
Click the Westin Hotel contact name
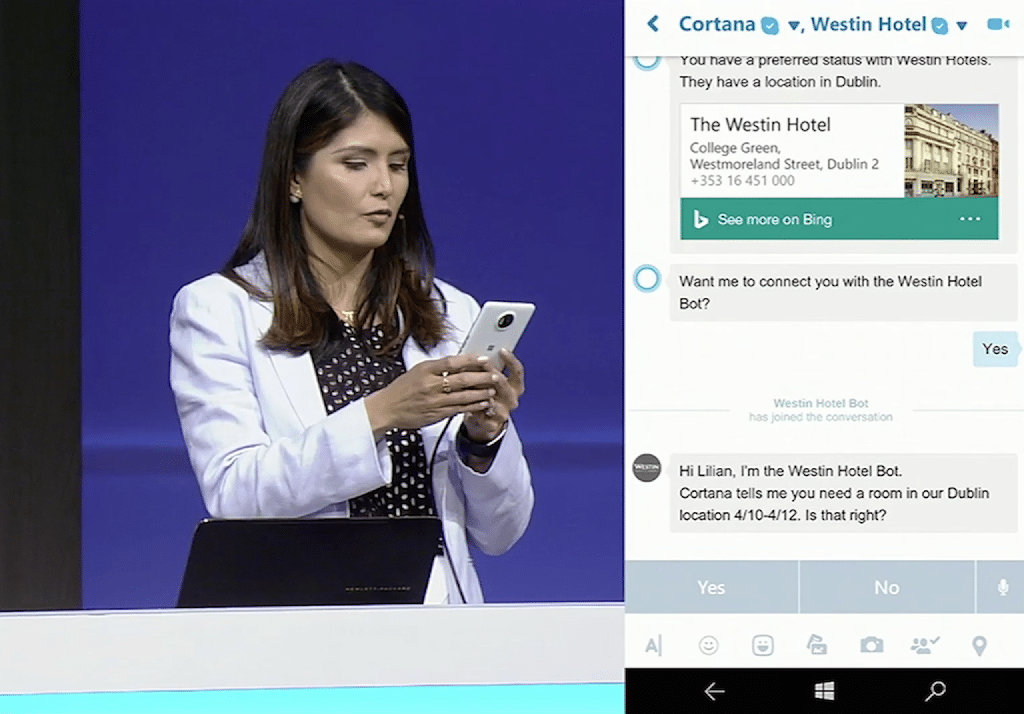point(868,24)
